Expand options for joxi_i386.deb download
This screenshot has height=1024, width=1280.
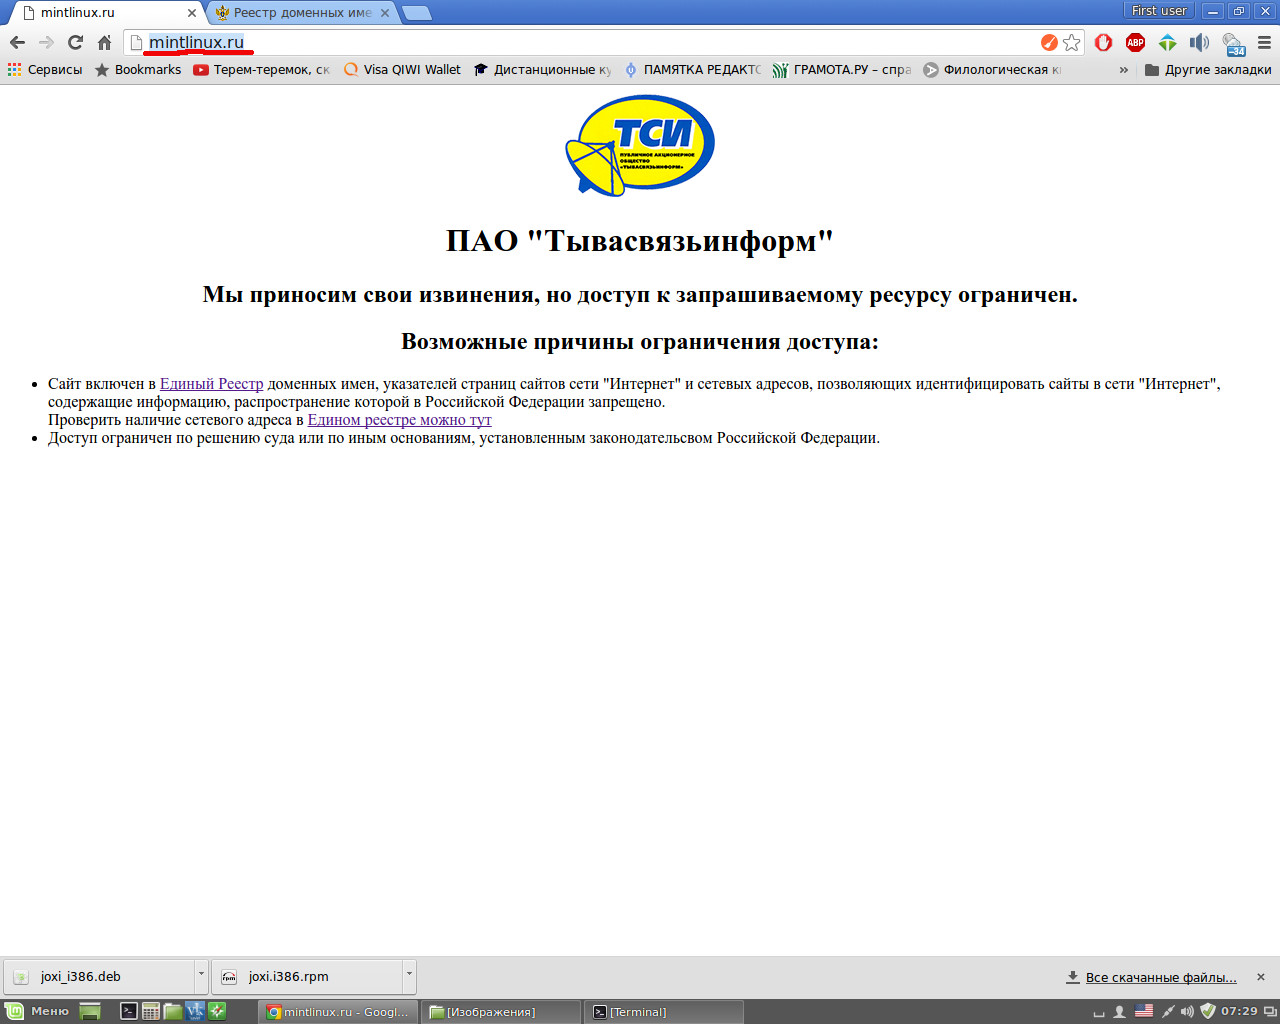tap(201, 975)
